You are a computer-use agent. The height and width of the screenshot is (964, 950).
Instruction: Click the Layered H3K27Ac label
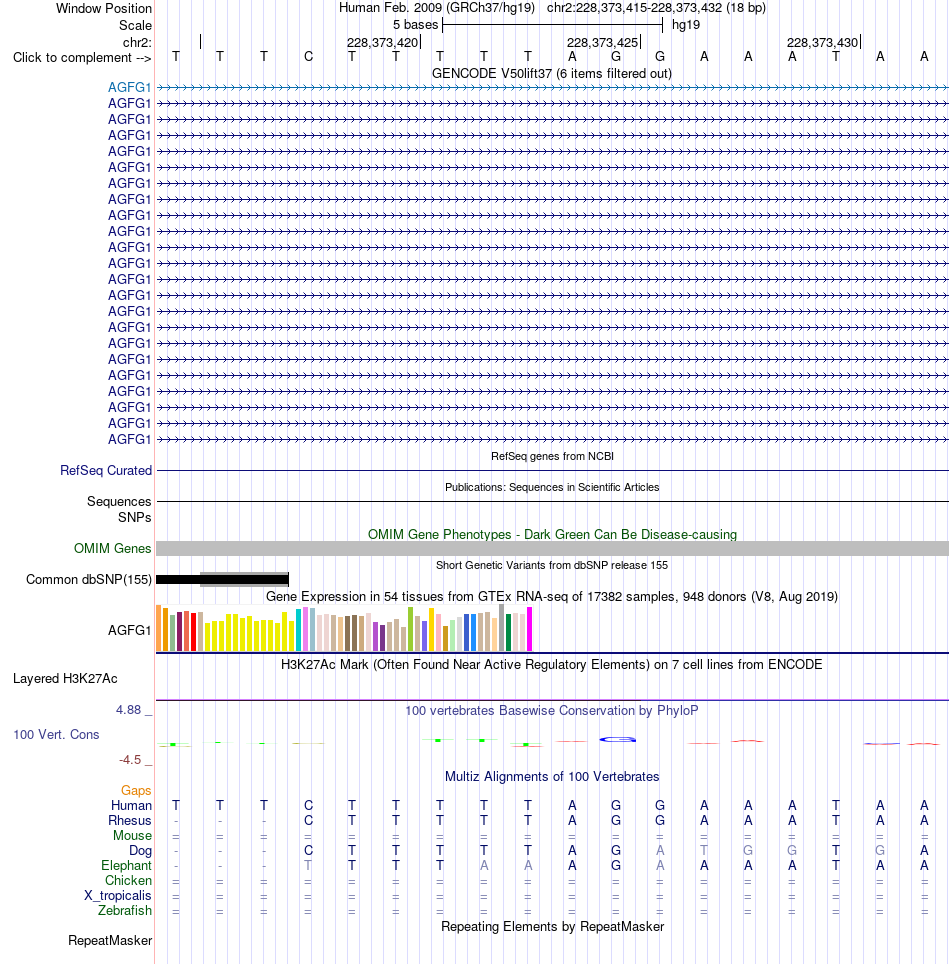pyautogui.click(x=65, y=679)
